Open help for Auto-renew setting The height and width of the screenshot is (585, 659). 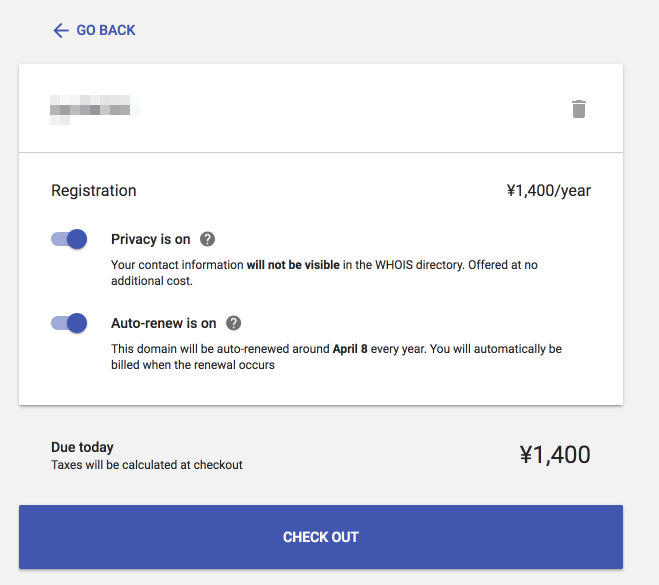[234, 323]
